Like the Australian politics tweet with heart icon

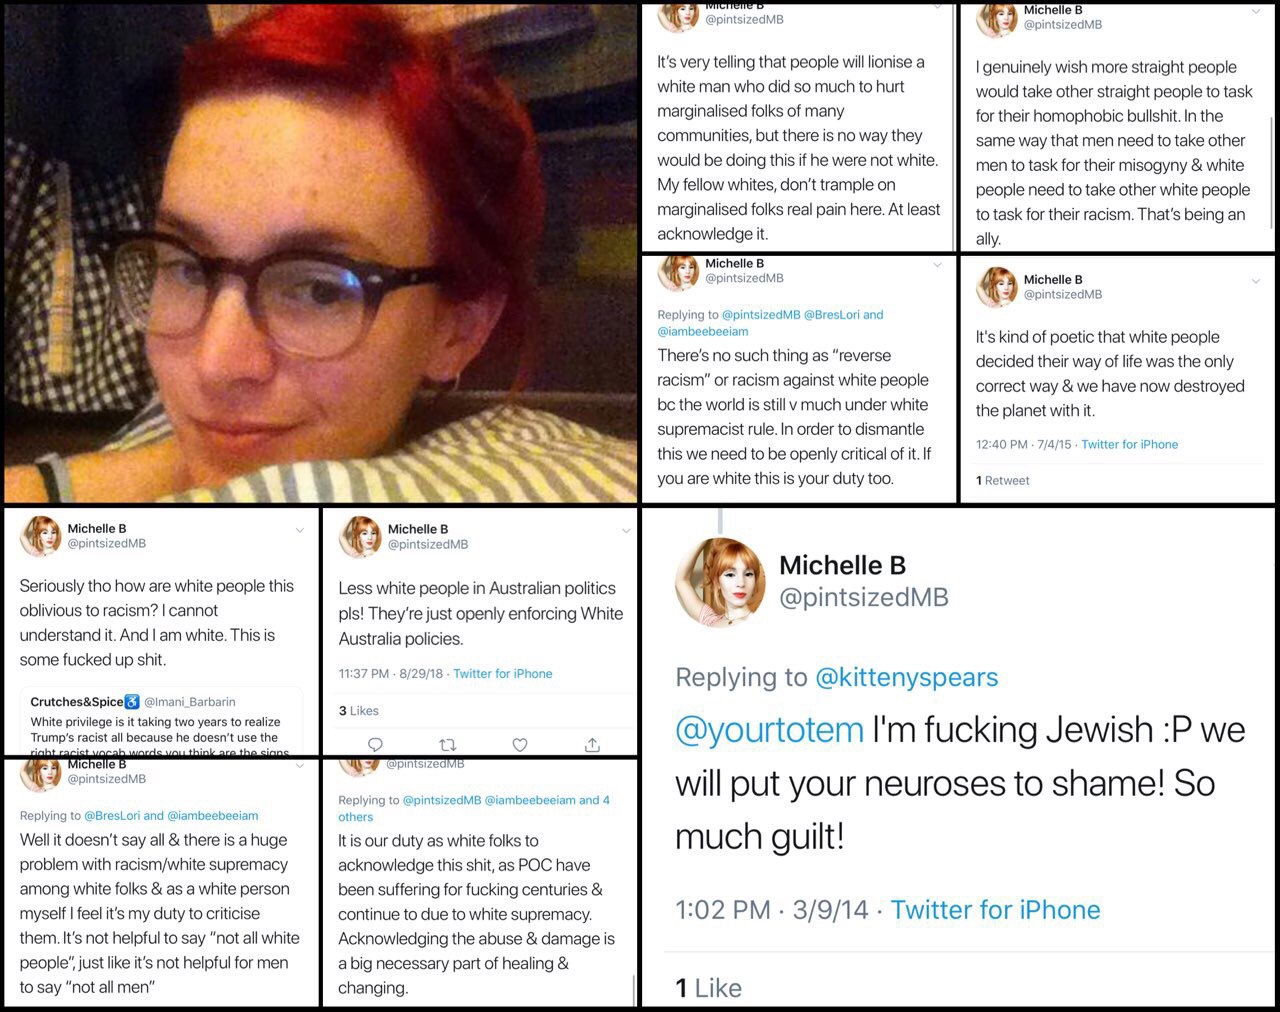point(520,744)
